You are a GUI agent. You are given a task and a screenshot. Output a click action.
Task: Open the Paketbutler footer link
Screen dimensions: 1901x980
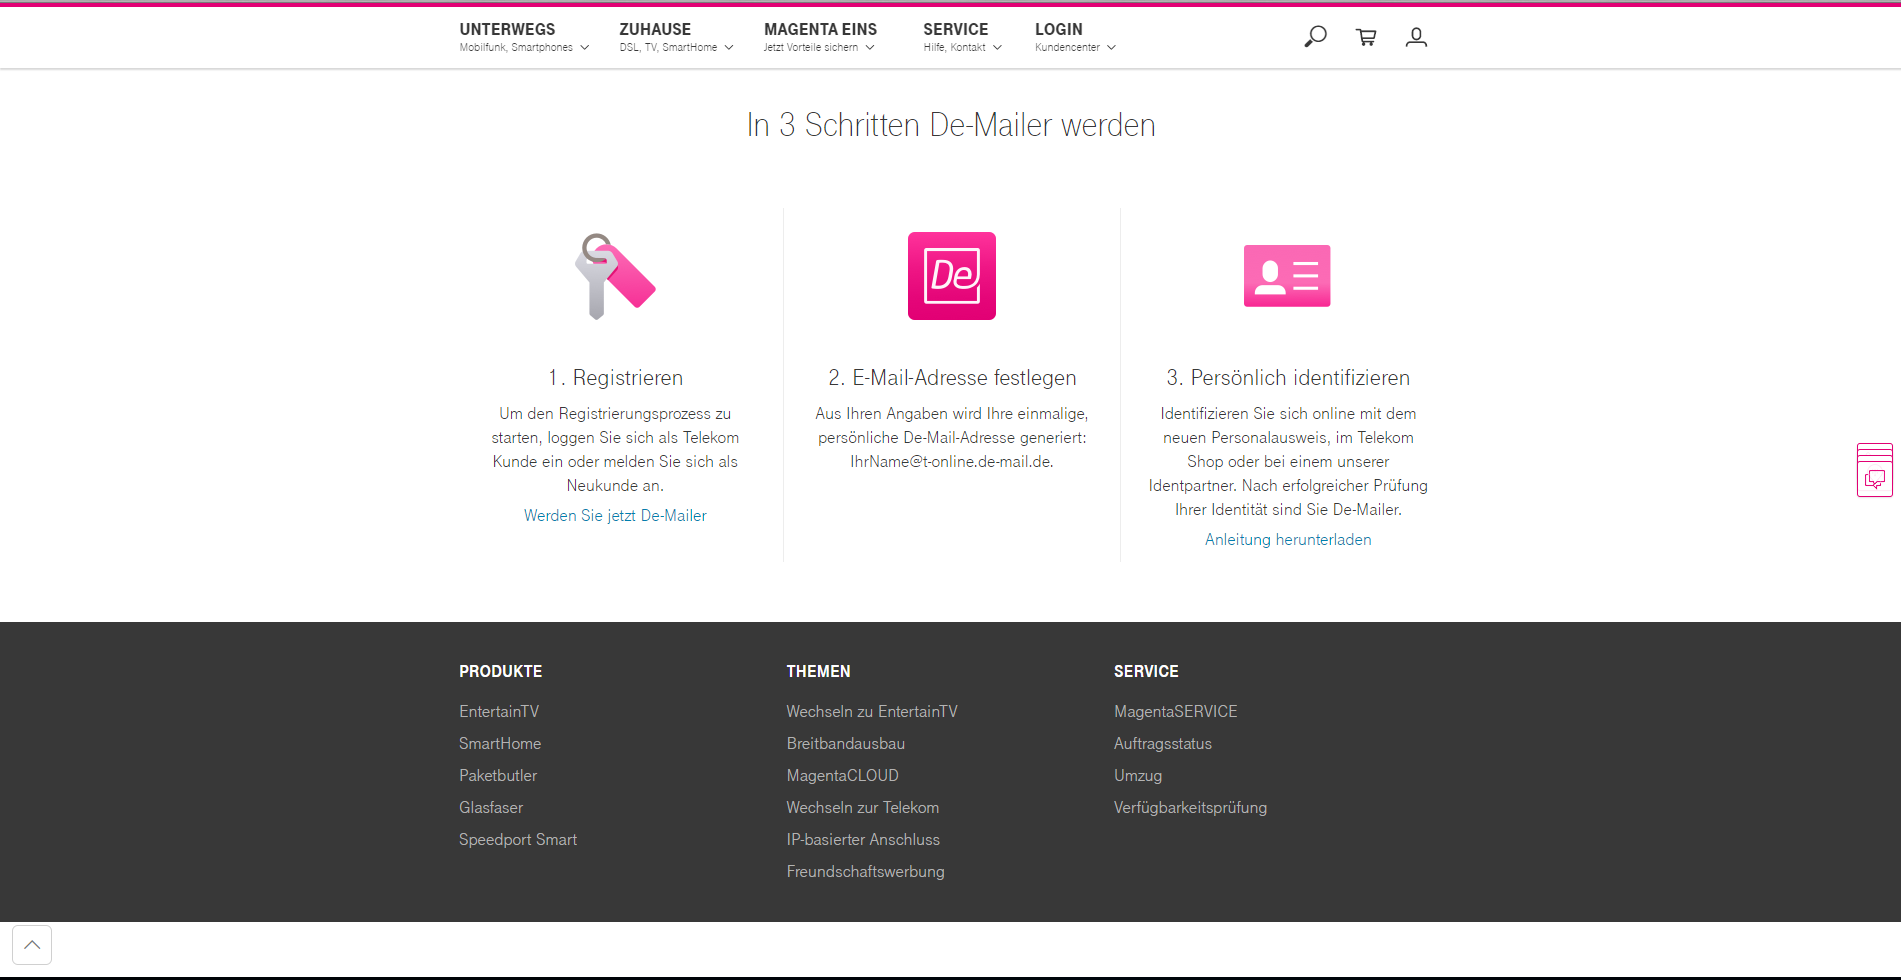498,776
